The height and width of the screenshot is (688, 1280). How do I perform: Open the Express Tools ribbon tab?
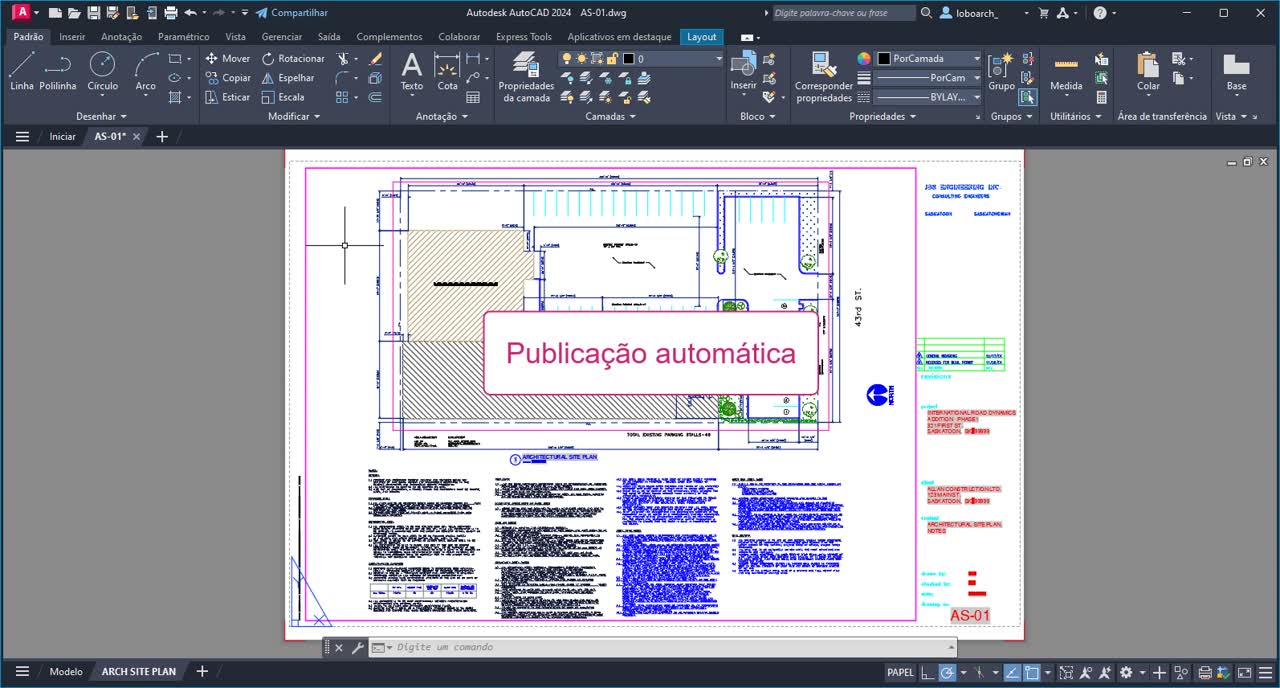(x=523, y=36)
